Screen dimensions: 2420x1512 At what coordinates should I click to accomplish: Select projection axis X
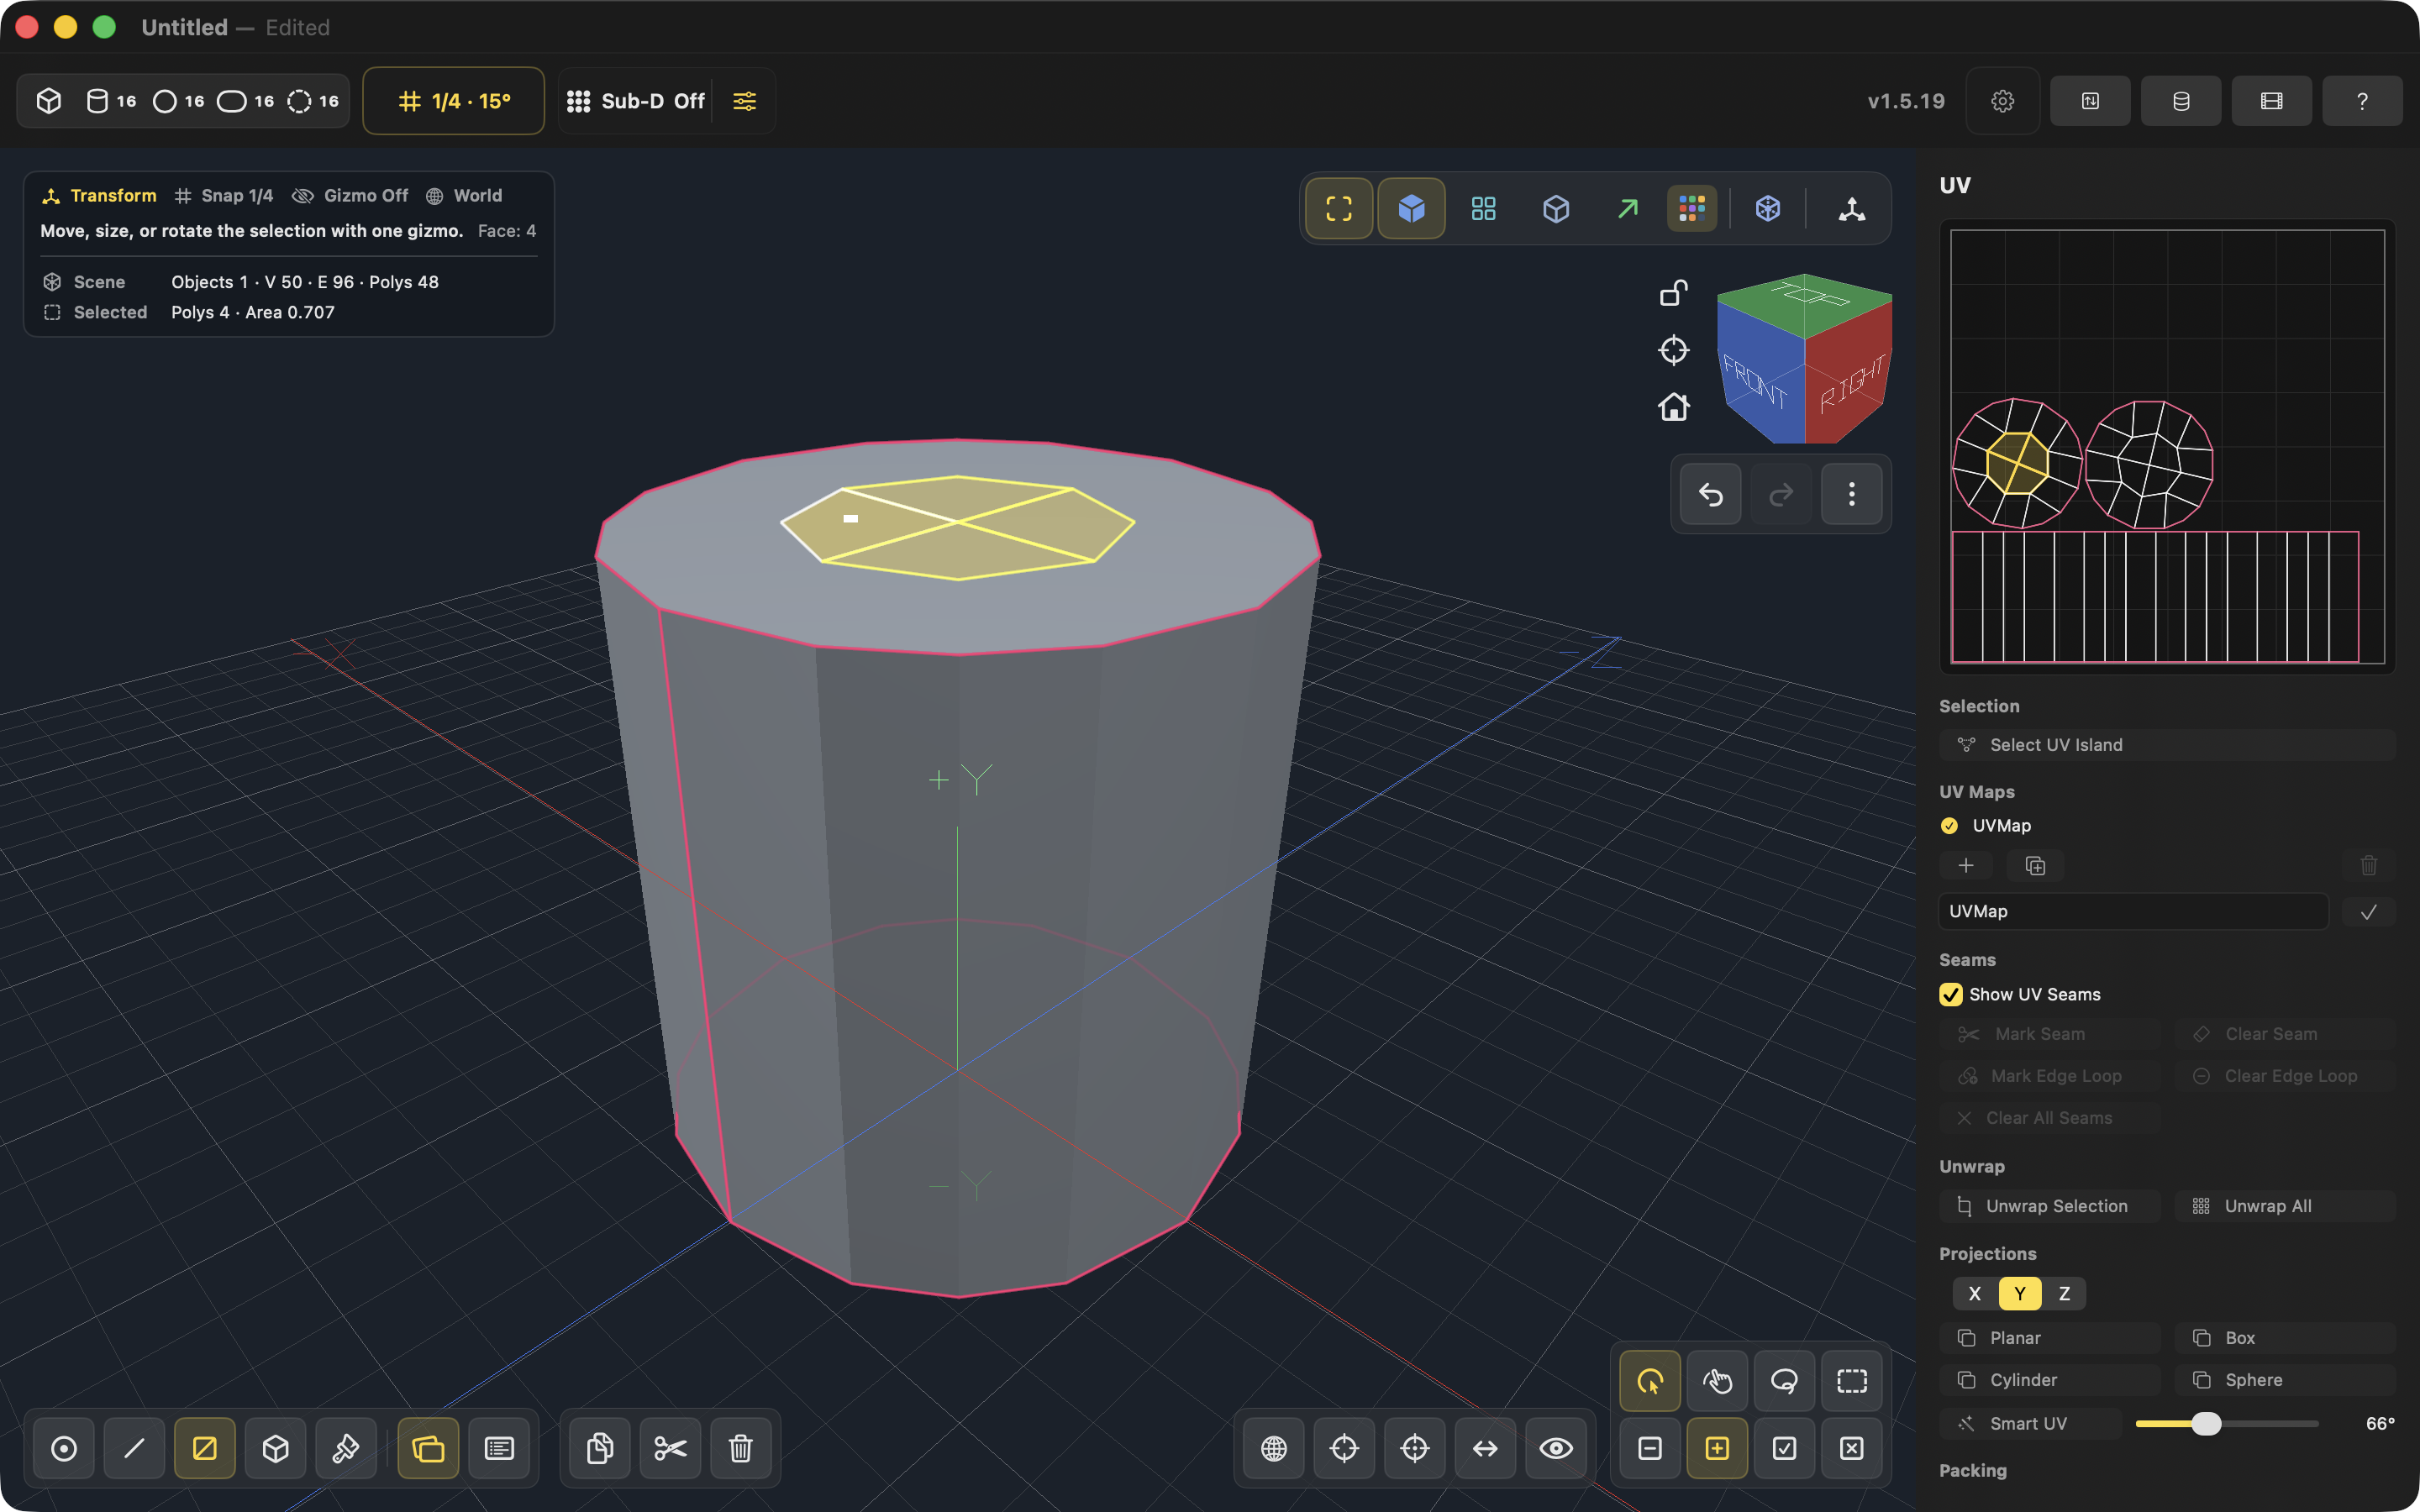(x=1975, y=1293)
